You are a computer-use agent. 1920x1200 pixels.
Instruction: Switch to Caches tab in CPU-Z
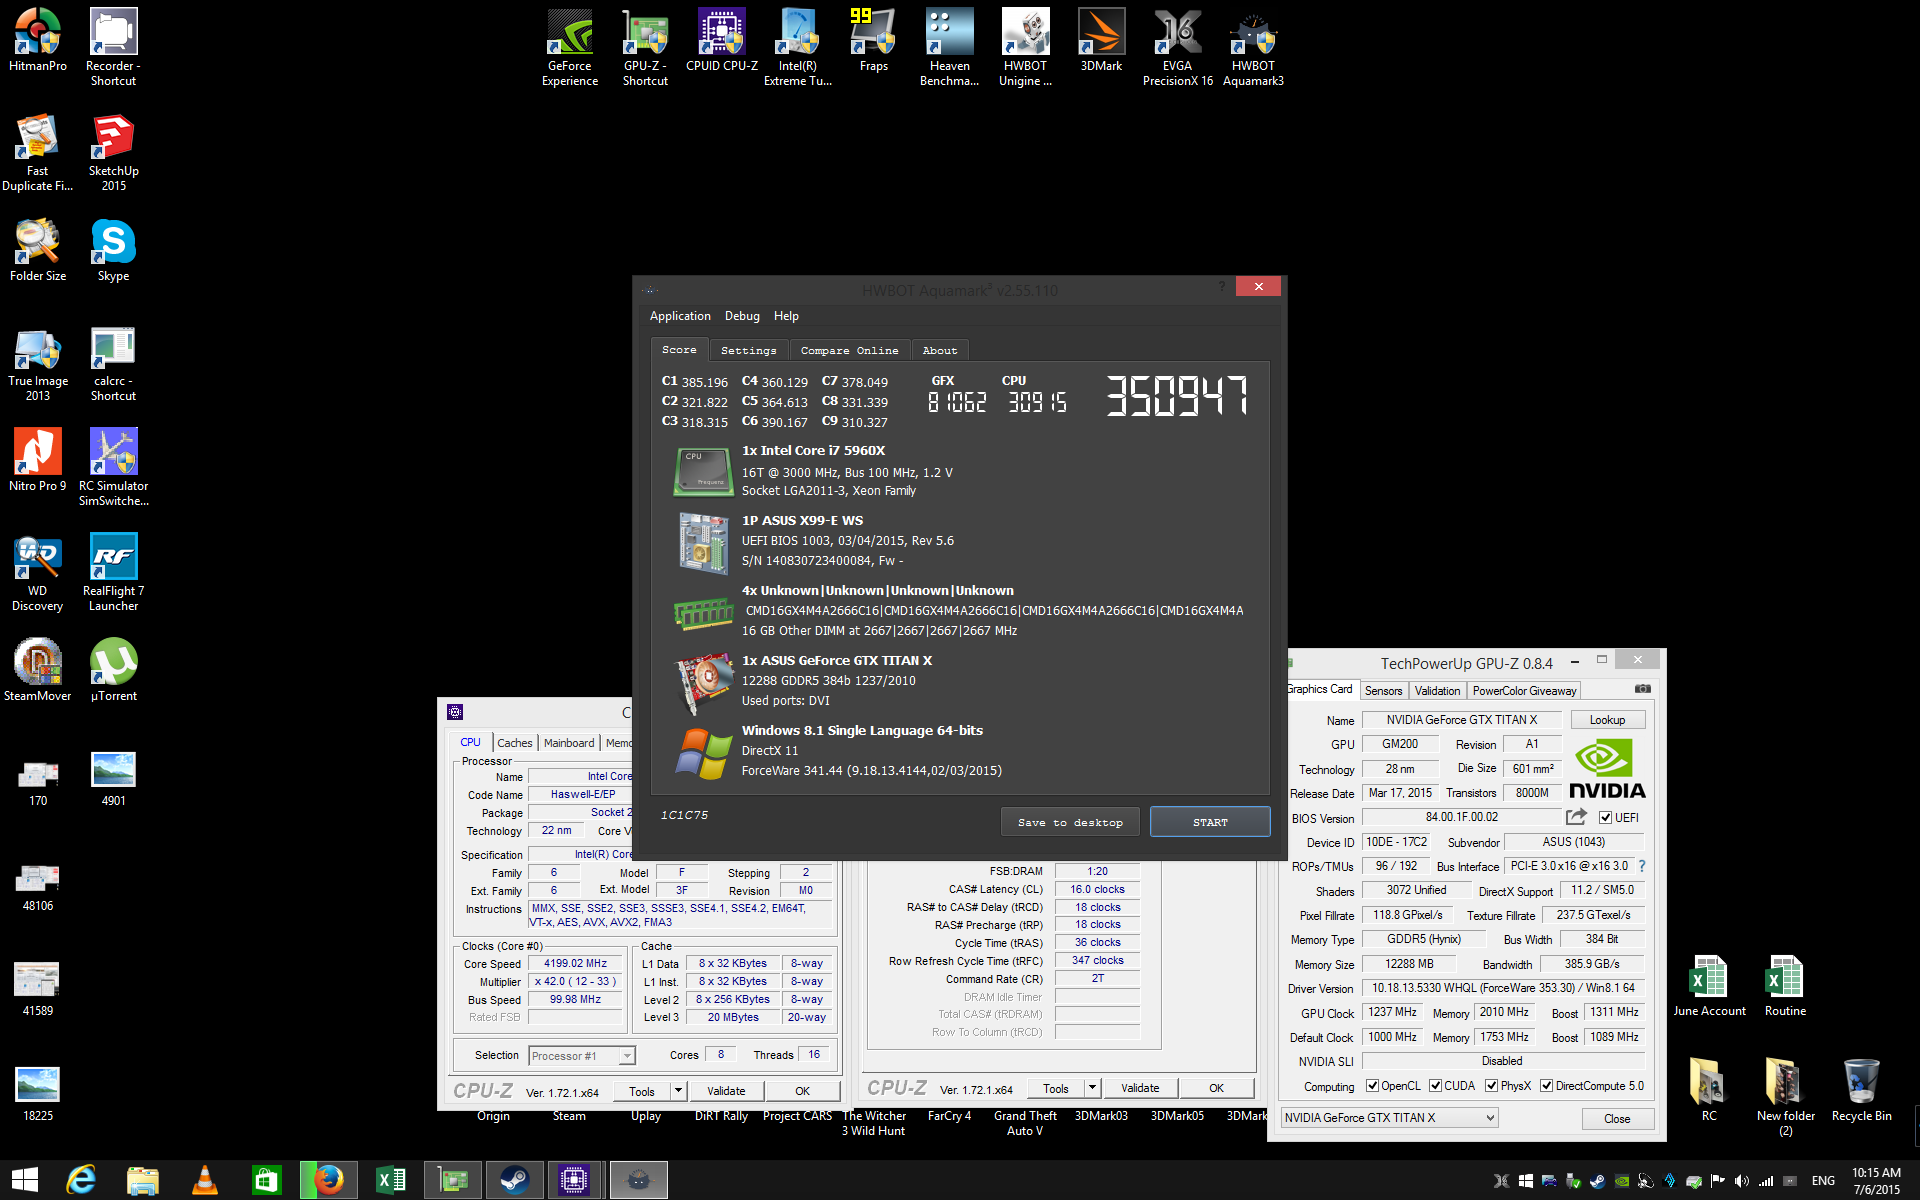(x=515, y=743)
